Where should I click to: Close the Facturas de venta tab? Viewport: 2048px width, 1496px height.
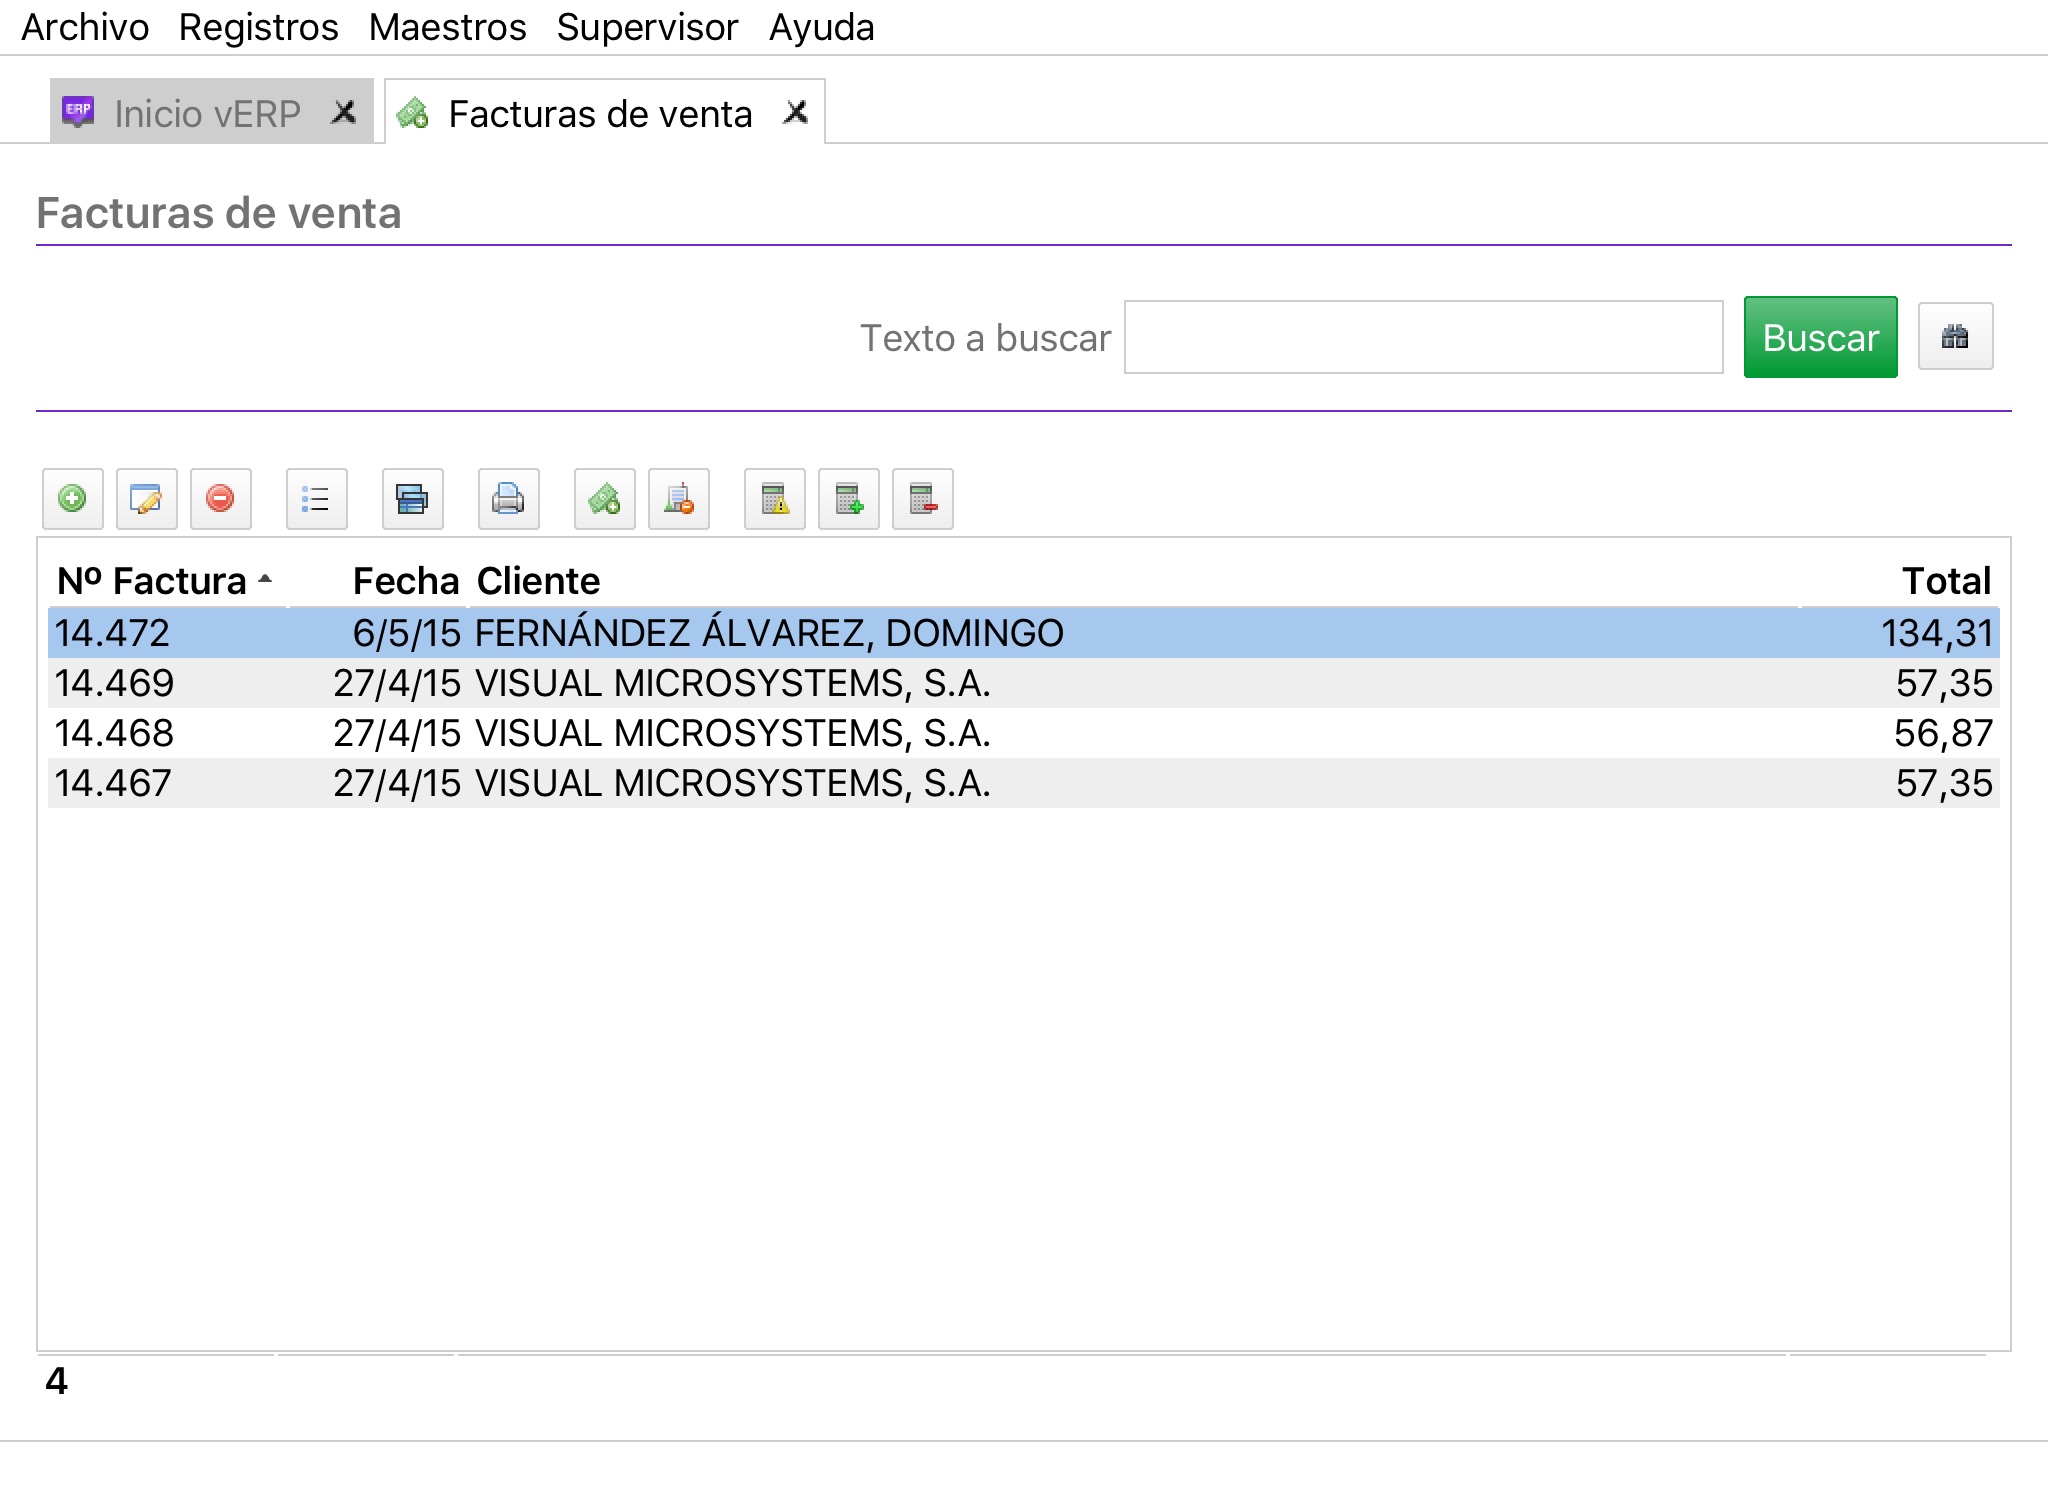pyautogui.click(x=796, y=112)
